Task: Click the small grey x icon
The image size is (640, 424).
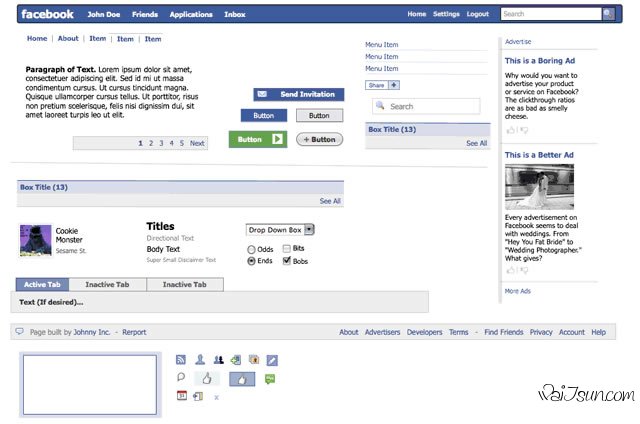Action: 216,397
